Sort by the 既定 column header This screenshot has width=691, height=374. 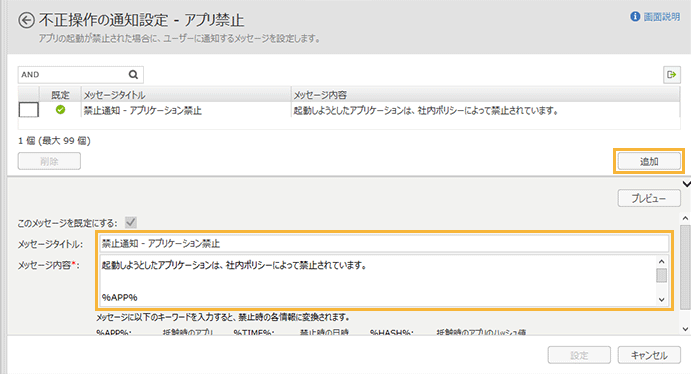(x=60, y=95)
